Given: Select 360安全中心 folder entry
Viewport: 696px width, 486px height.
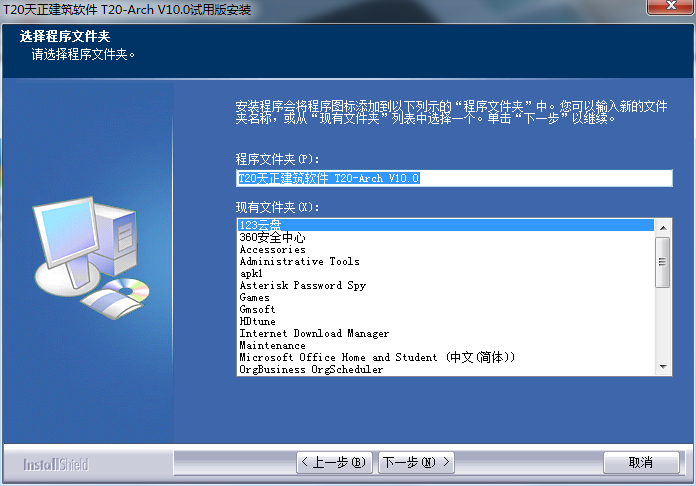Looking at the screenshot, I should 446,237.
